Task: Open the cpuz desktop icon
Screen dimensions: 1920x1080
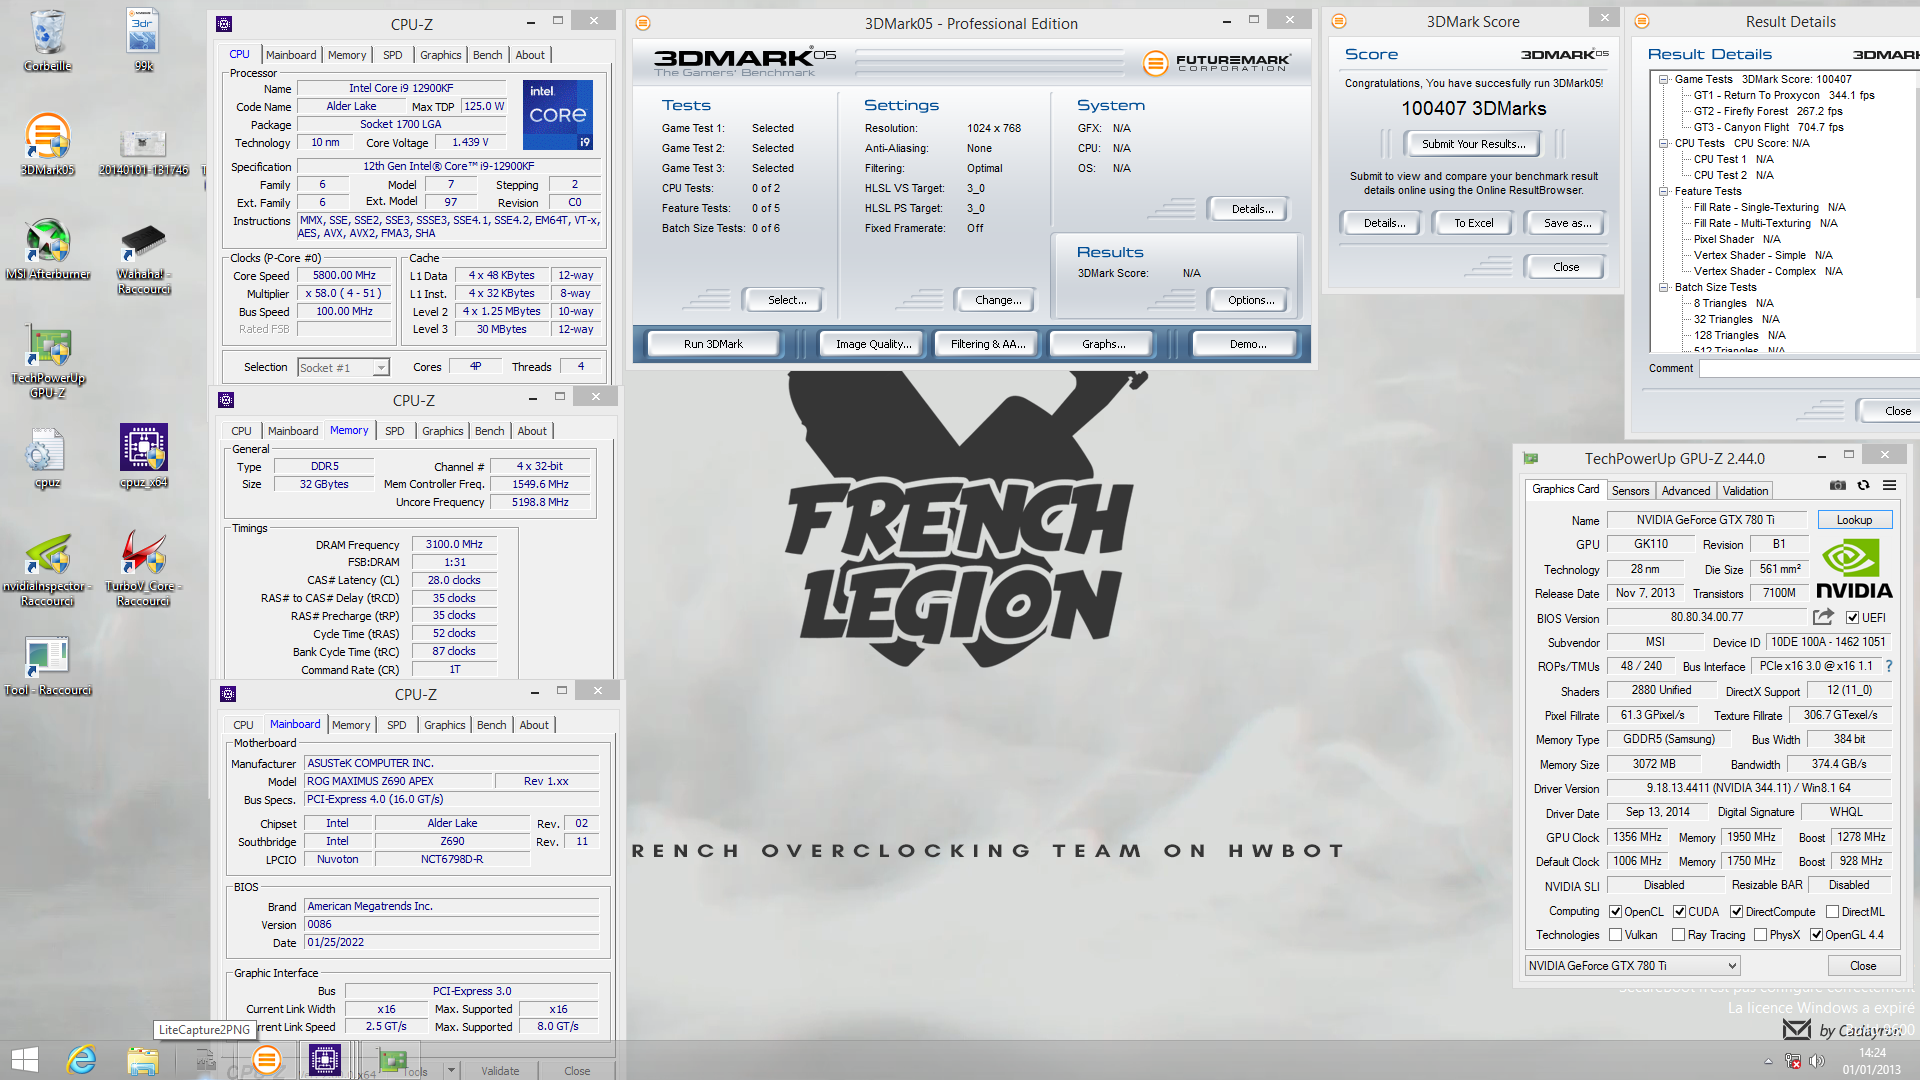Action: tap(47, 458)
